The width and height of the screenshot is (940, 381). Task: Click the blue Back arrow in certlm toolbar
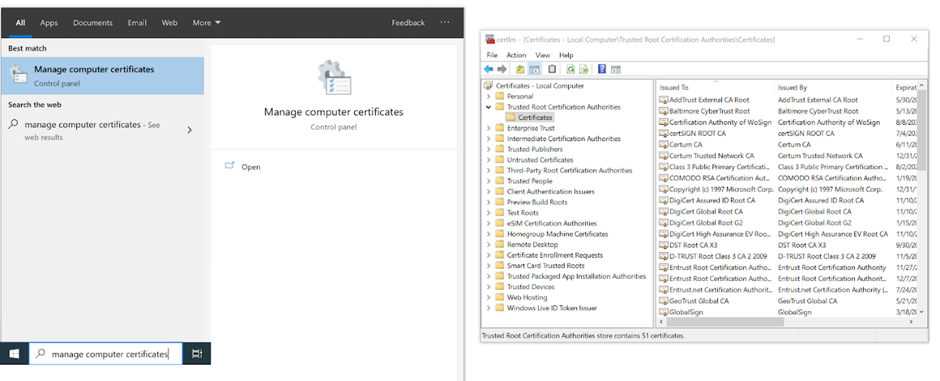[x=489, y=69]
